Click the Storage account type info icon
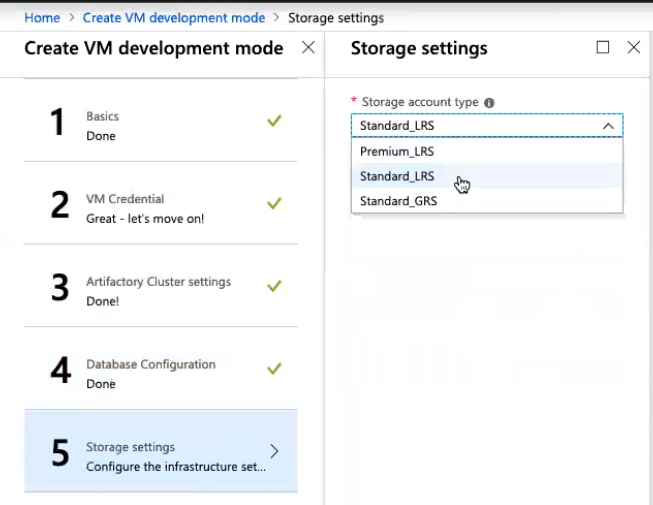The width and height of the screenshot is (653, 505). (489, 102)
